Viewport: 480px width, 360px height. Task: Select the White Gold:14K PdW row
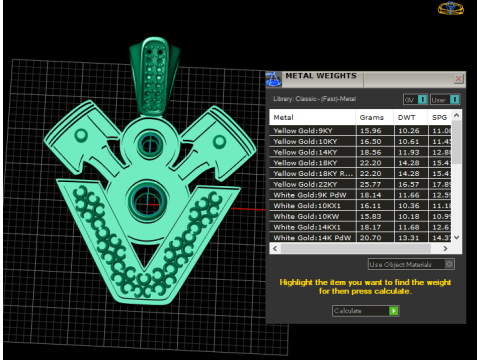coord(360,237)
